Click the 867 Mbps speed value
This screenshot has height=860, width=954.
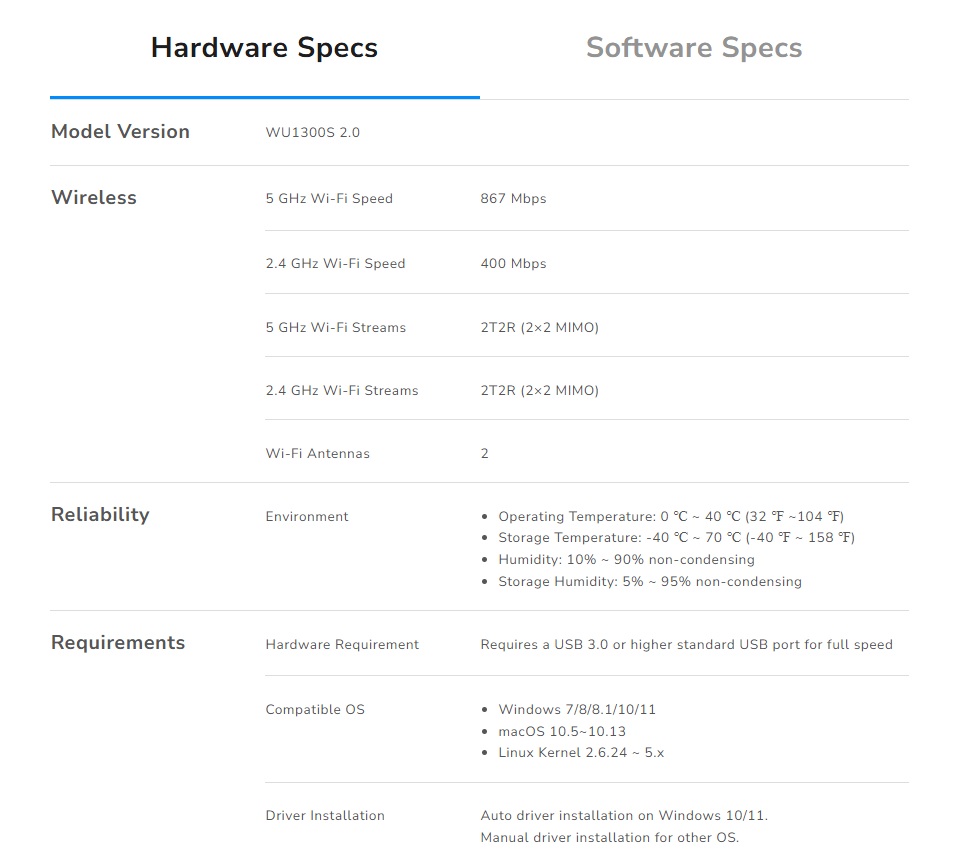tap(513, 199)
